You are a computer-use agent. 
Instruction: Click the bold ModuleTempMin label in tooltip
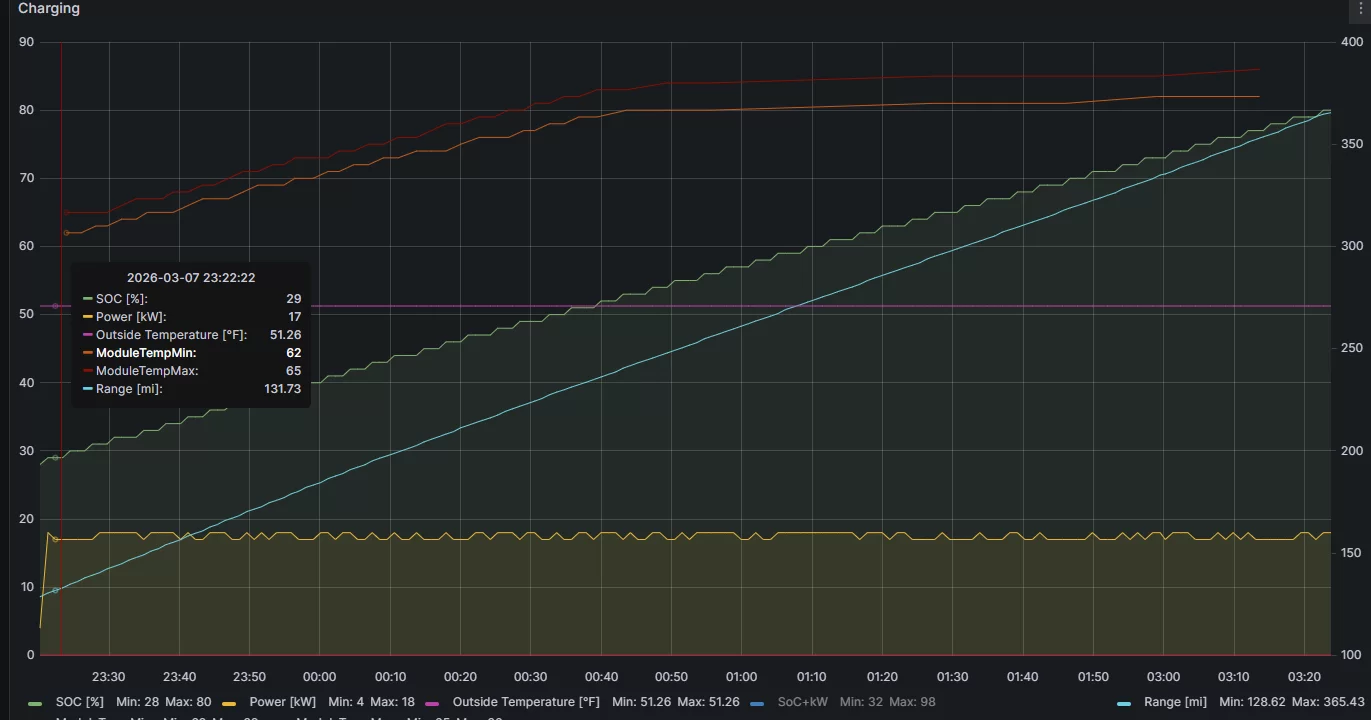[x=146, y=353]
